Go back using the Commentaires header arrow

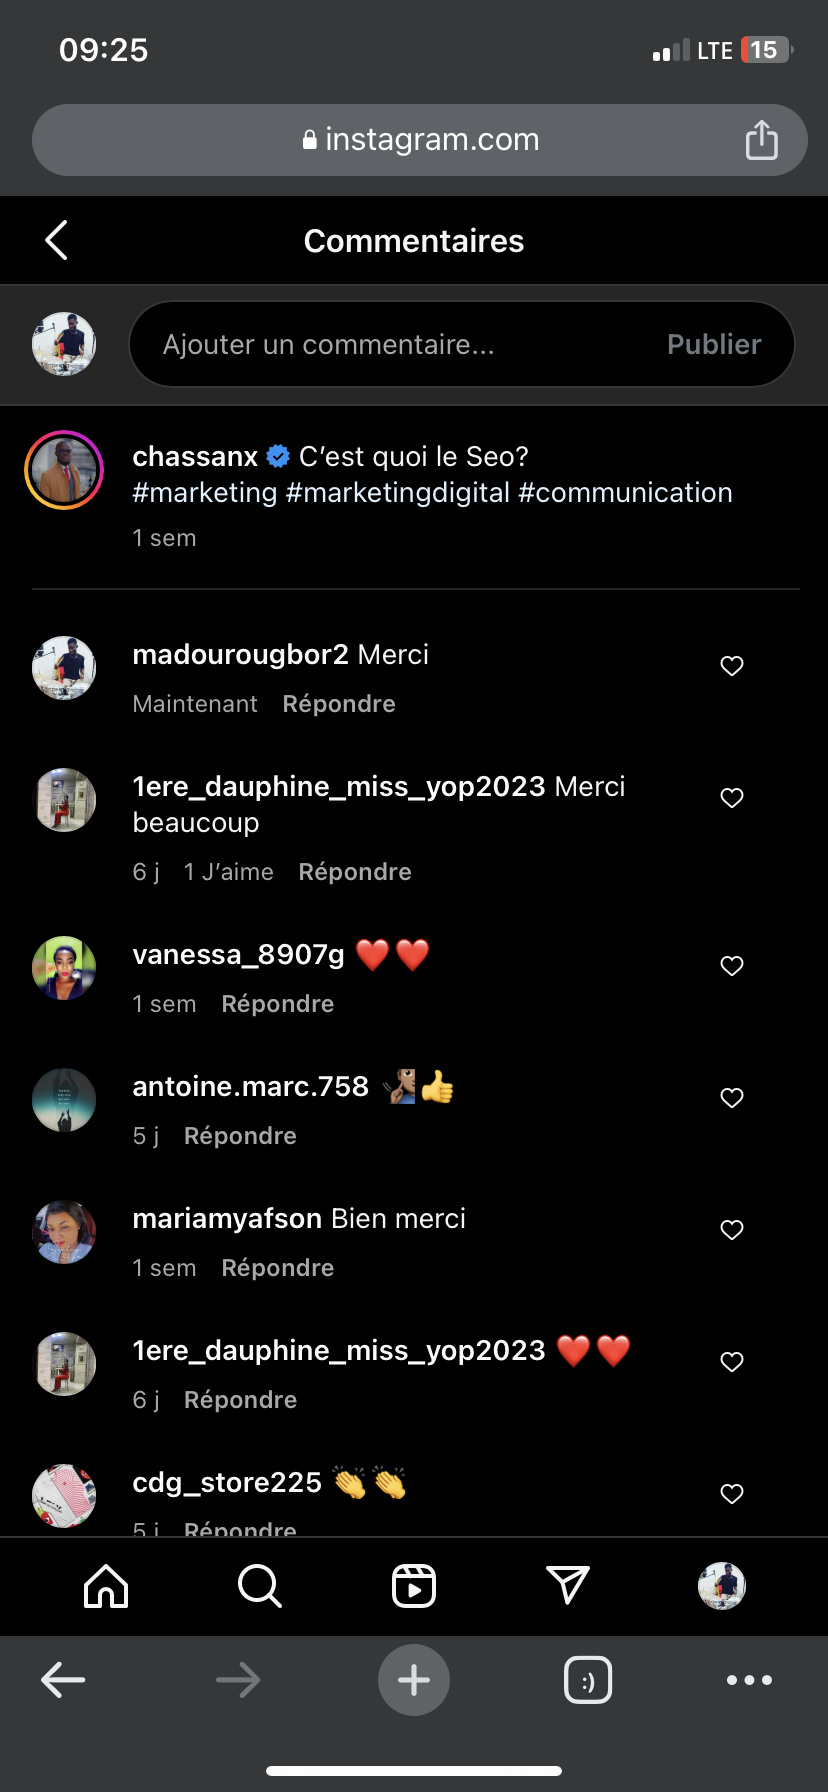click(57, 240)
